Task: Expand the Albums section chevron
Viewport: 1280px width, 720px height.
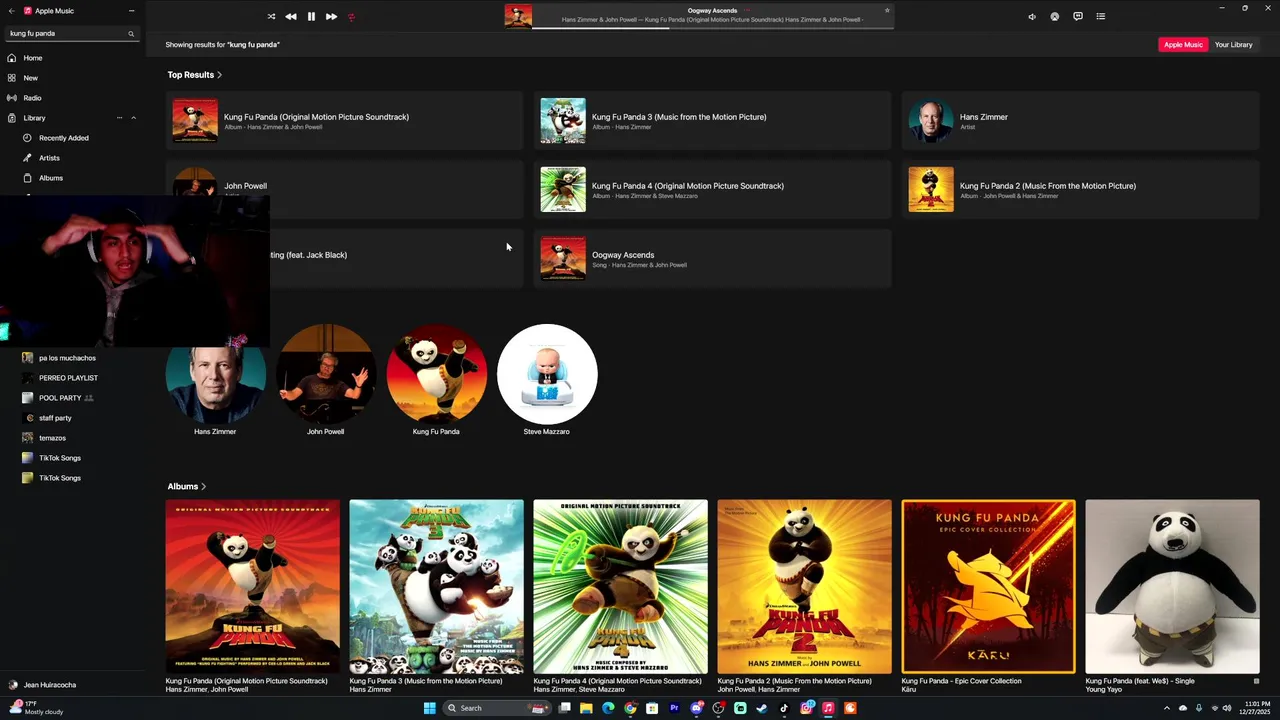Action: point(203,487)
